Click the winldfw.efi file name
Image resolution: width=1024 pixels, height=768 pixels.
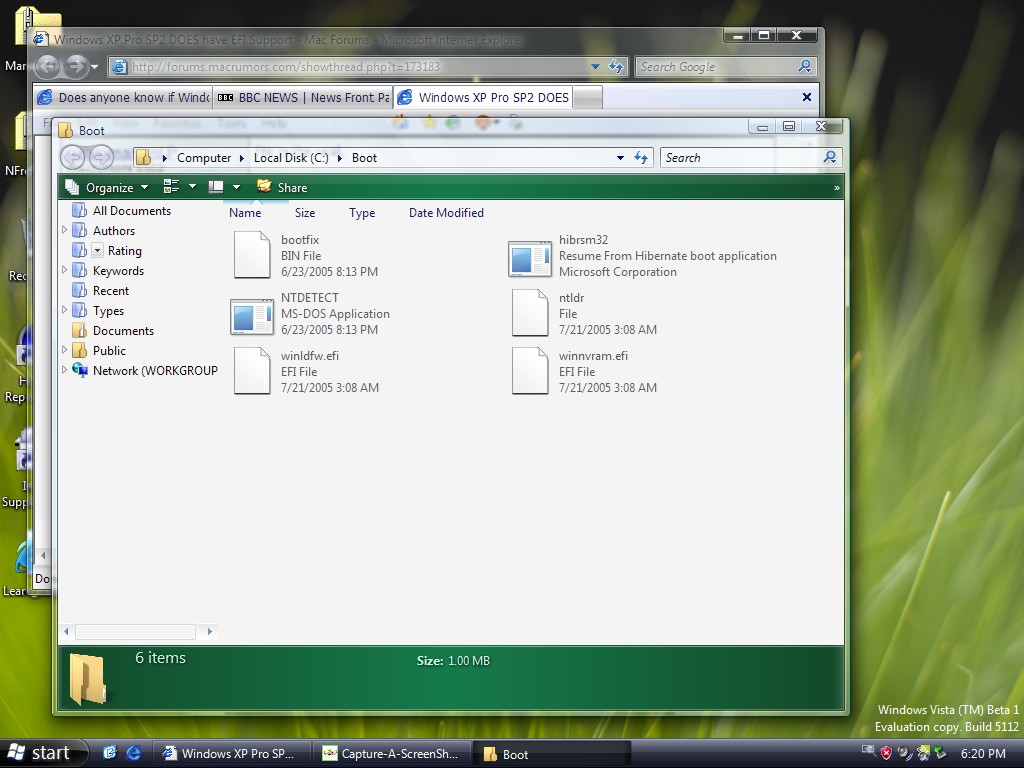[310, 356]
